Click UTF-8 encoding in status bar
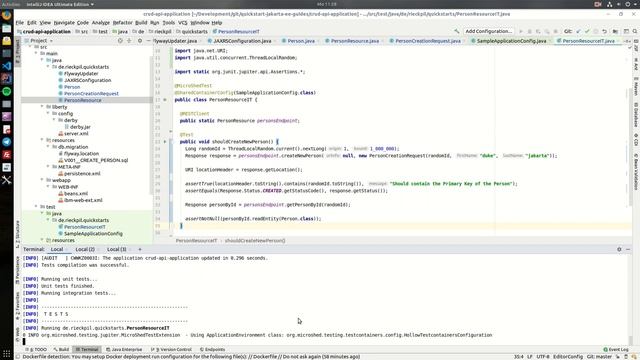 click(x=543, y=357)
